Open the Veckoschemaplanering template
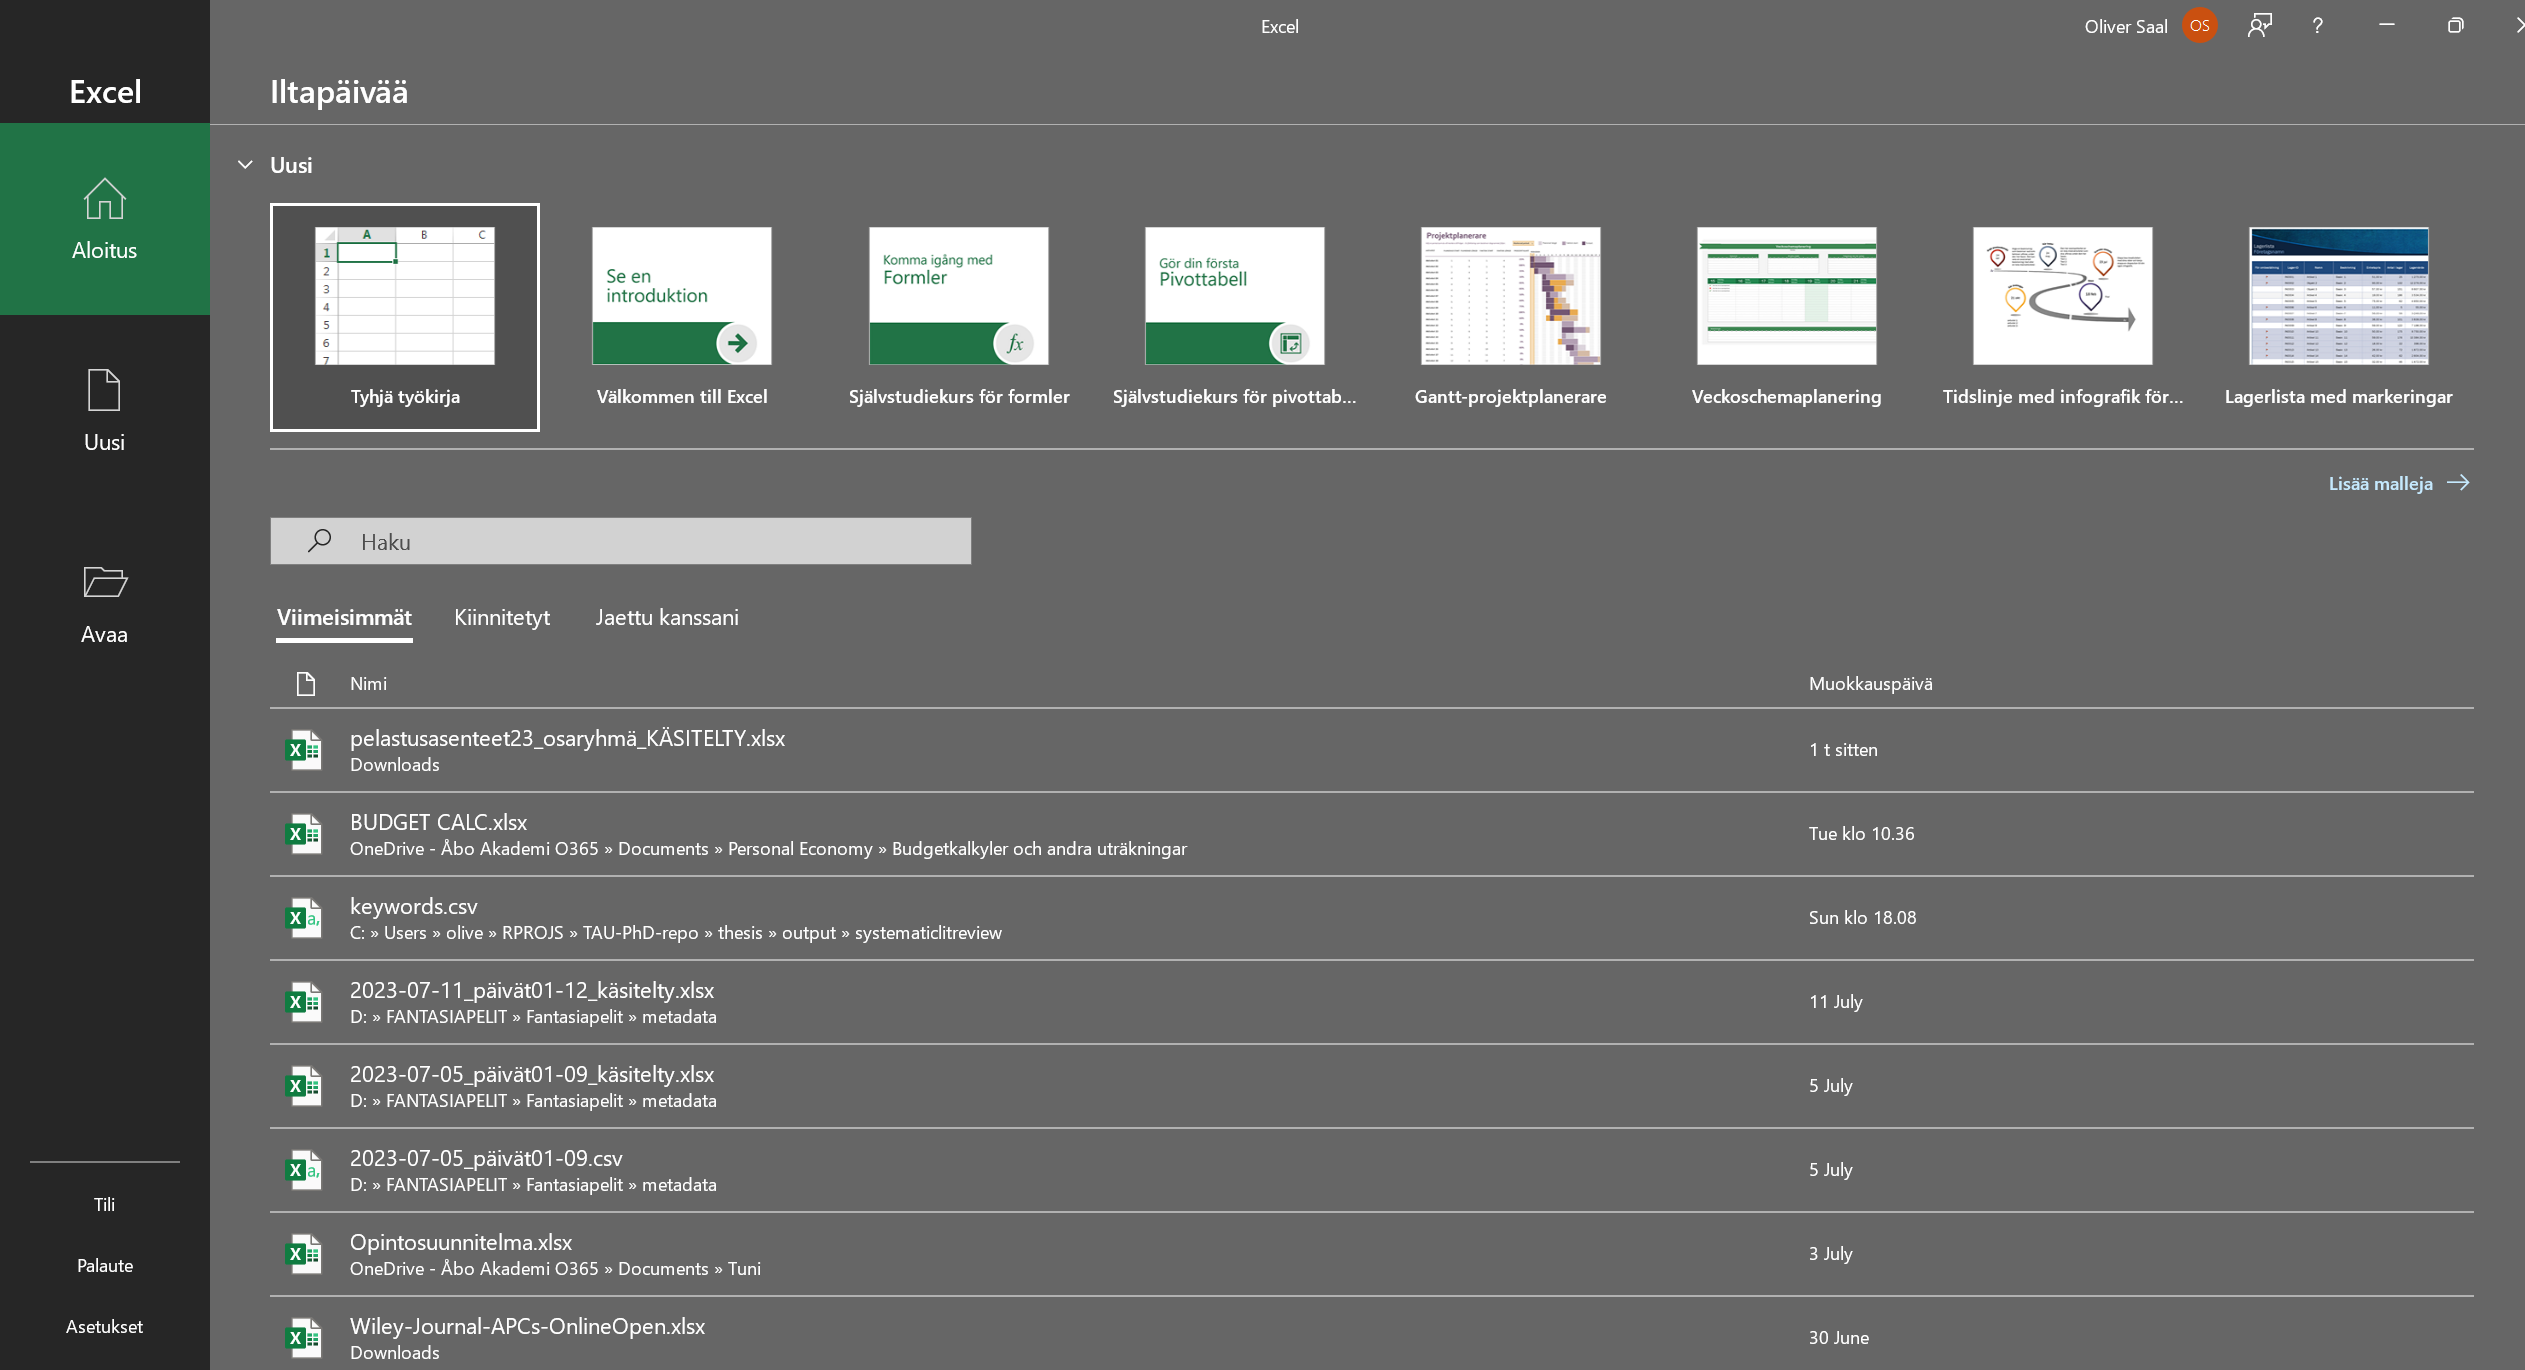Viewport: 2525px width, 1370px height. 1787,317
